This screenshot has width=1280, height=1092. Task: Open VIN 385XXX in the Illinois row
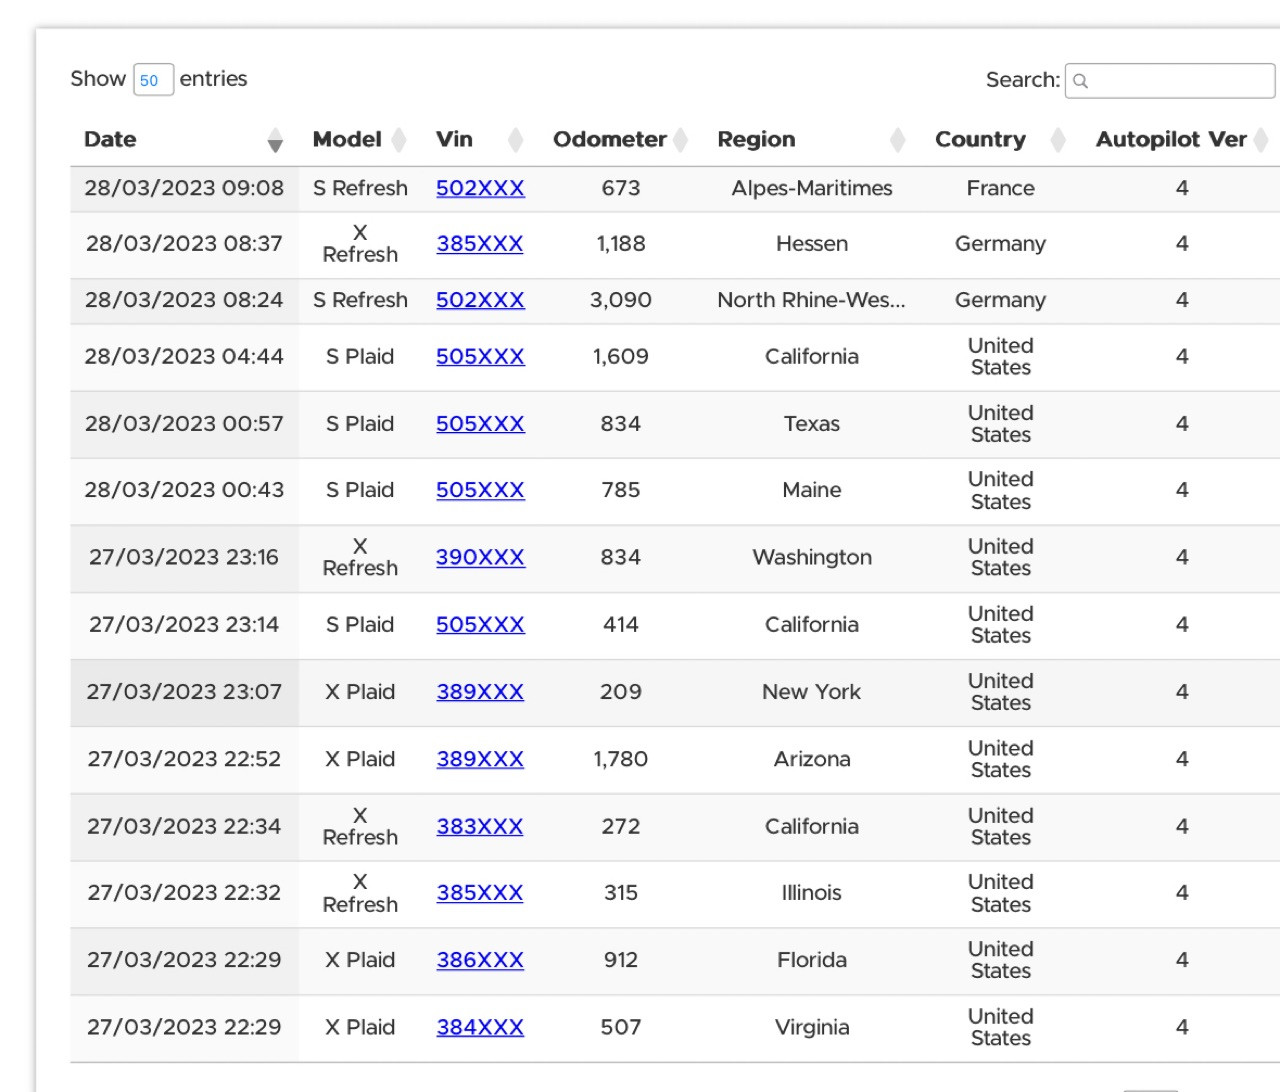[480, 893]
